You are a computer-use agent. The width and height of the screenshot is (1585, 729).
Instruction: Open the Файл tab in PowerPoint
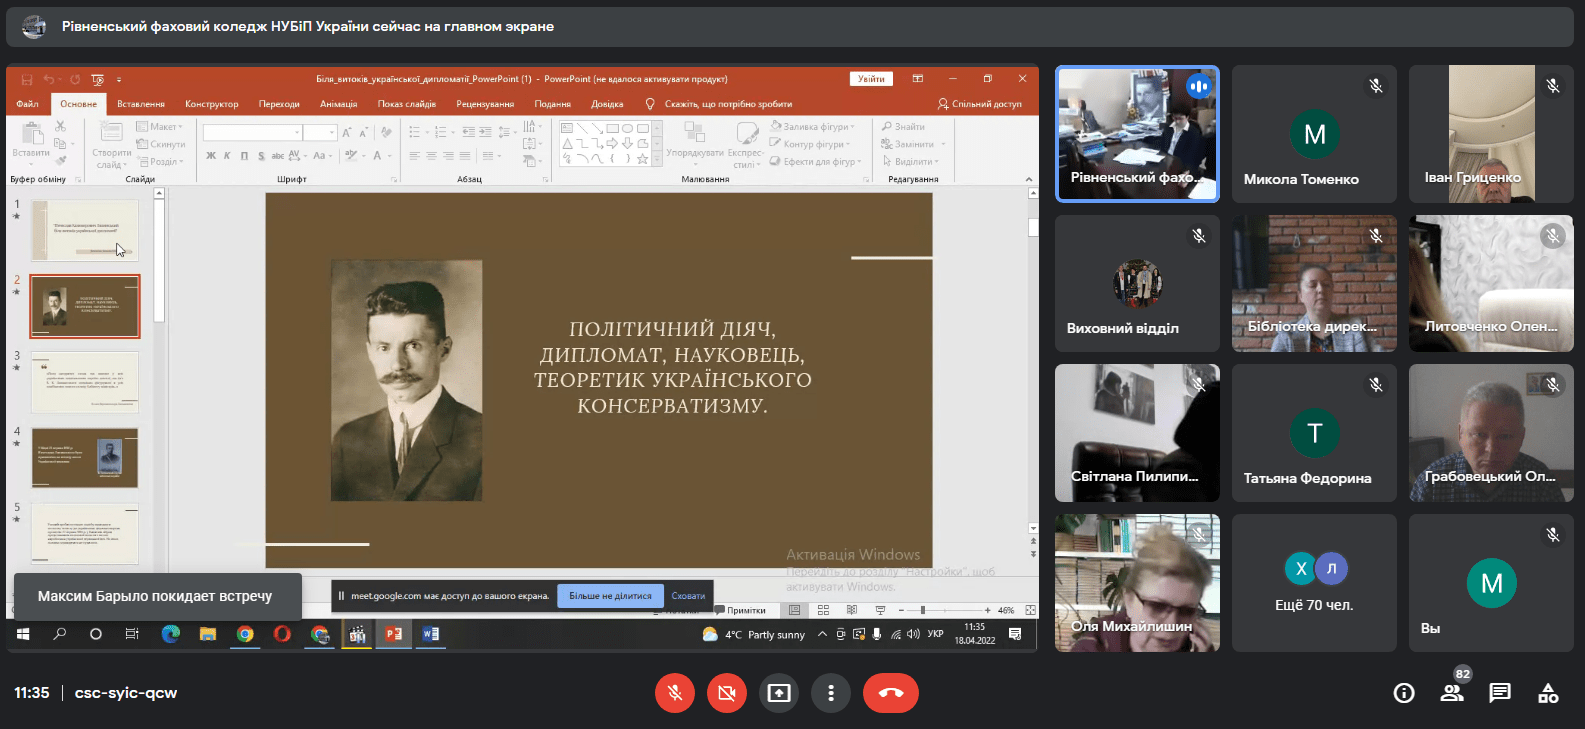(27, 104)
